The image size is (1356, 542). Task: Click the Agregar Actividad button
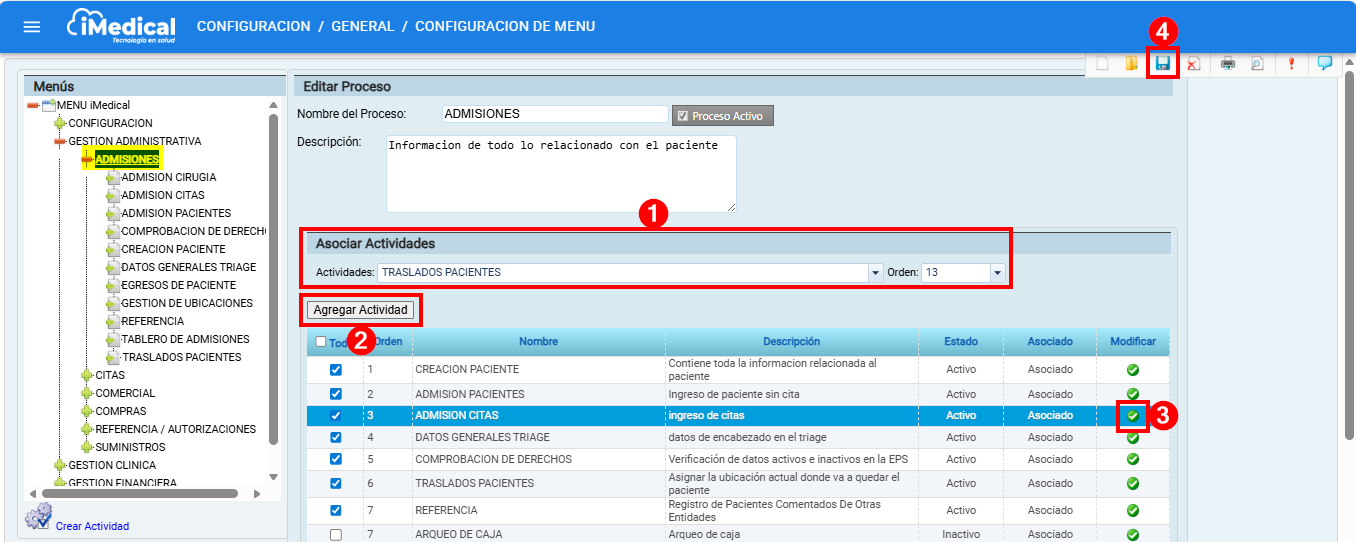361,310
